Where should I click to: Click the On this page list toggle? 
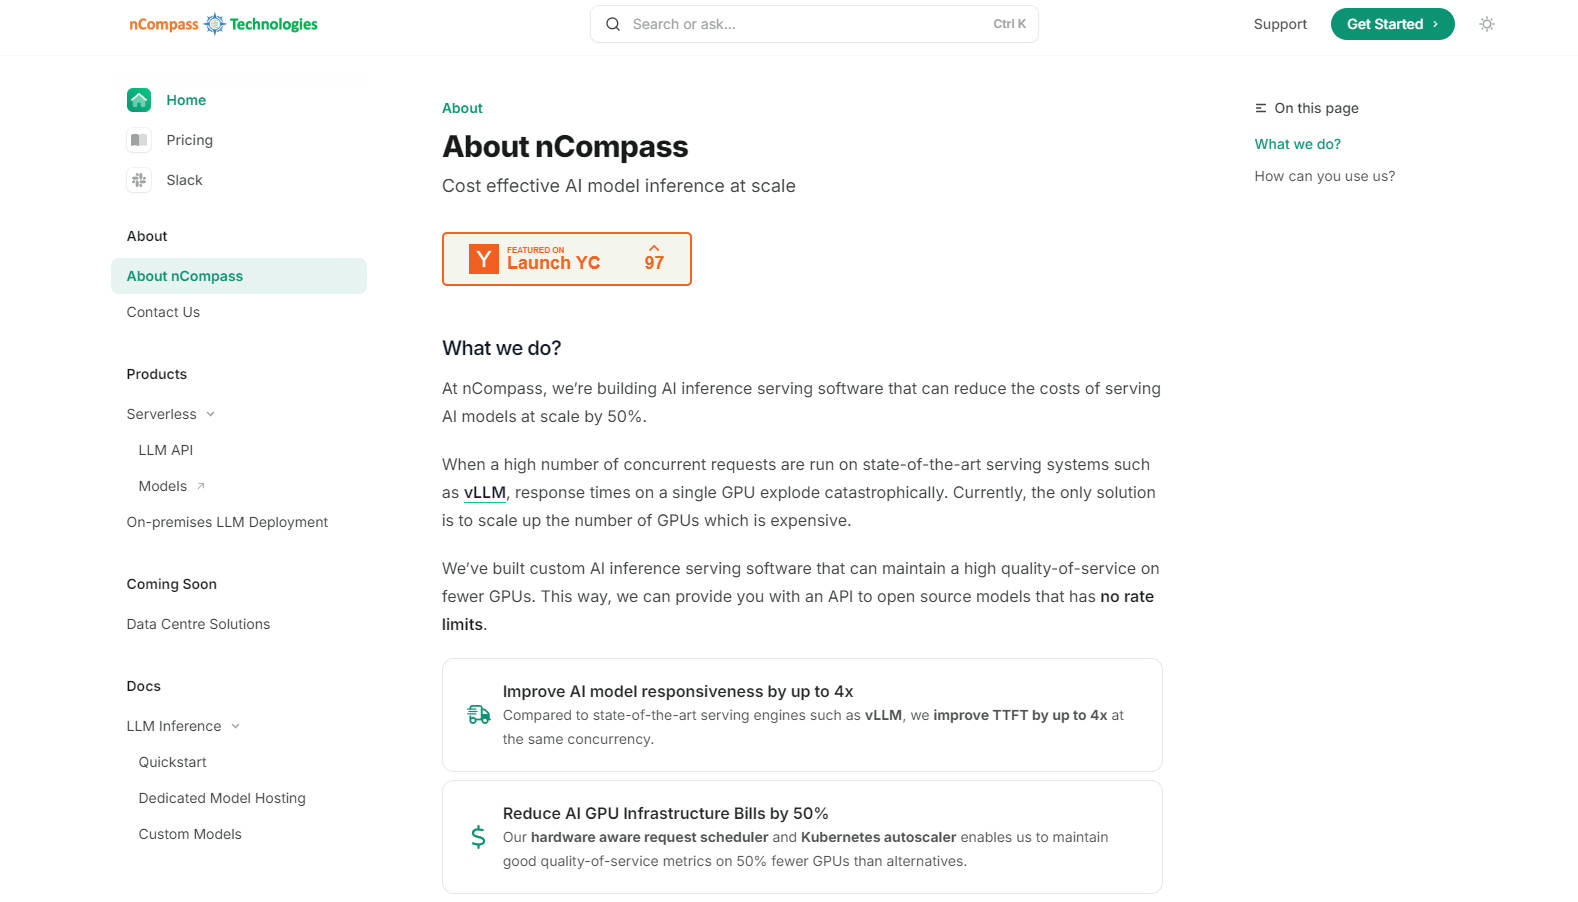(1259, 108)
